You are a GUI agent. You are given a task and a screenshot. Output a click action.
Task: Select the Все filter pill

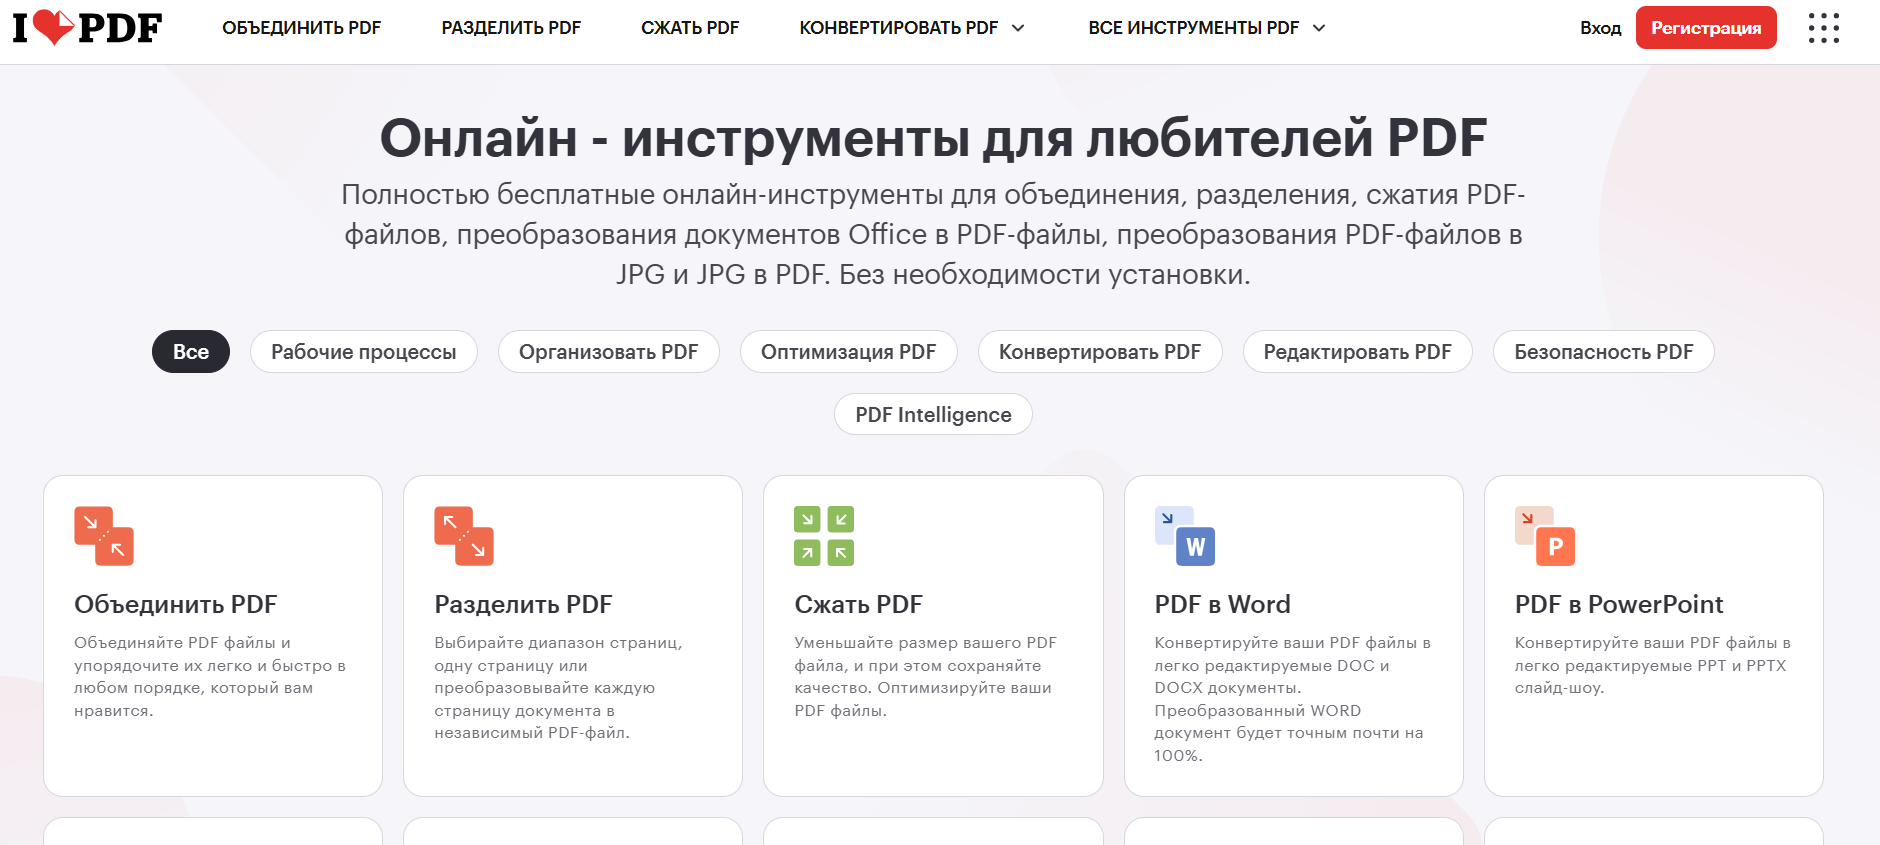pyautogui.click(x=191, y=352)
